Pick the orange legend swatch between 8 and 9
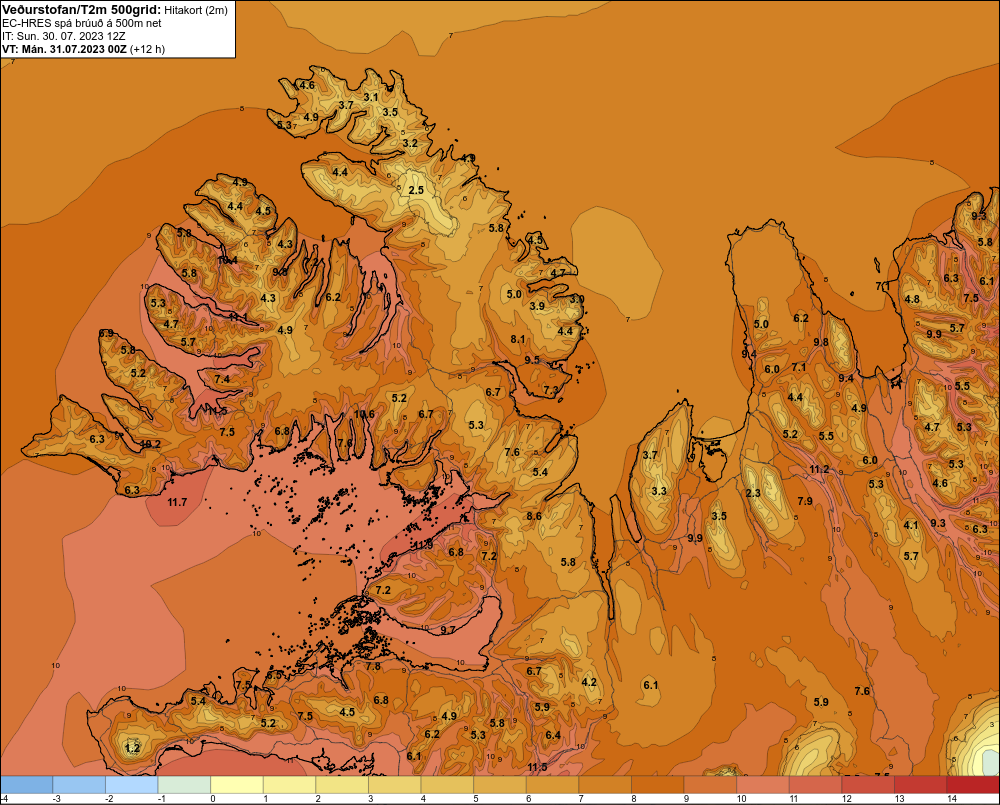The image size is (1000, 805). click(658, 785)
